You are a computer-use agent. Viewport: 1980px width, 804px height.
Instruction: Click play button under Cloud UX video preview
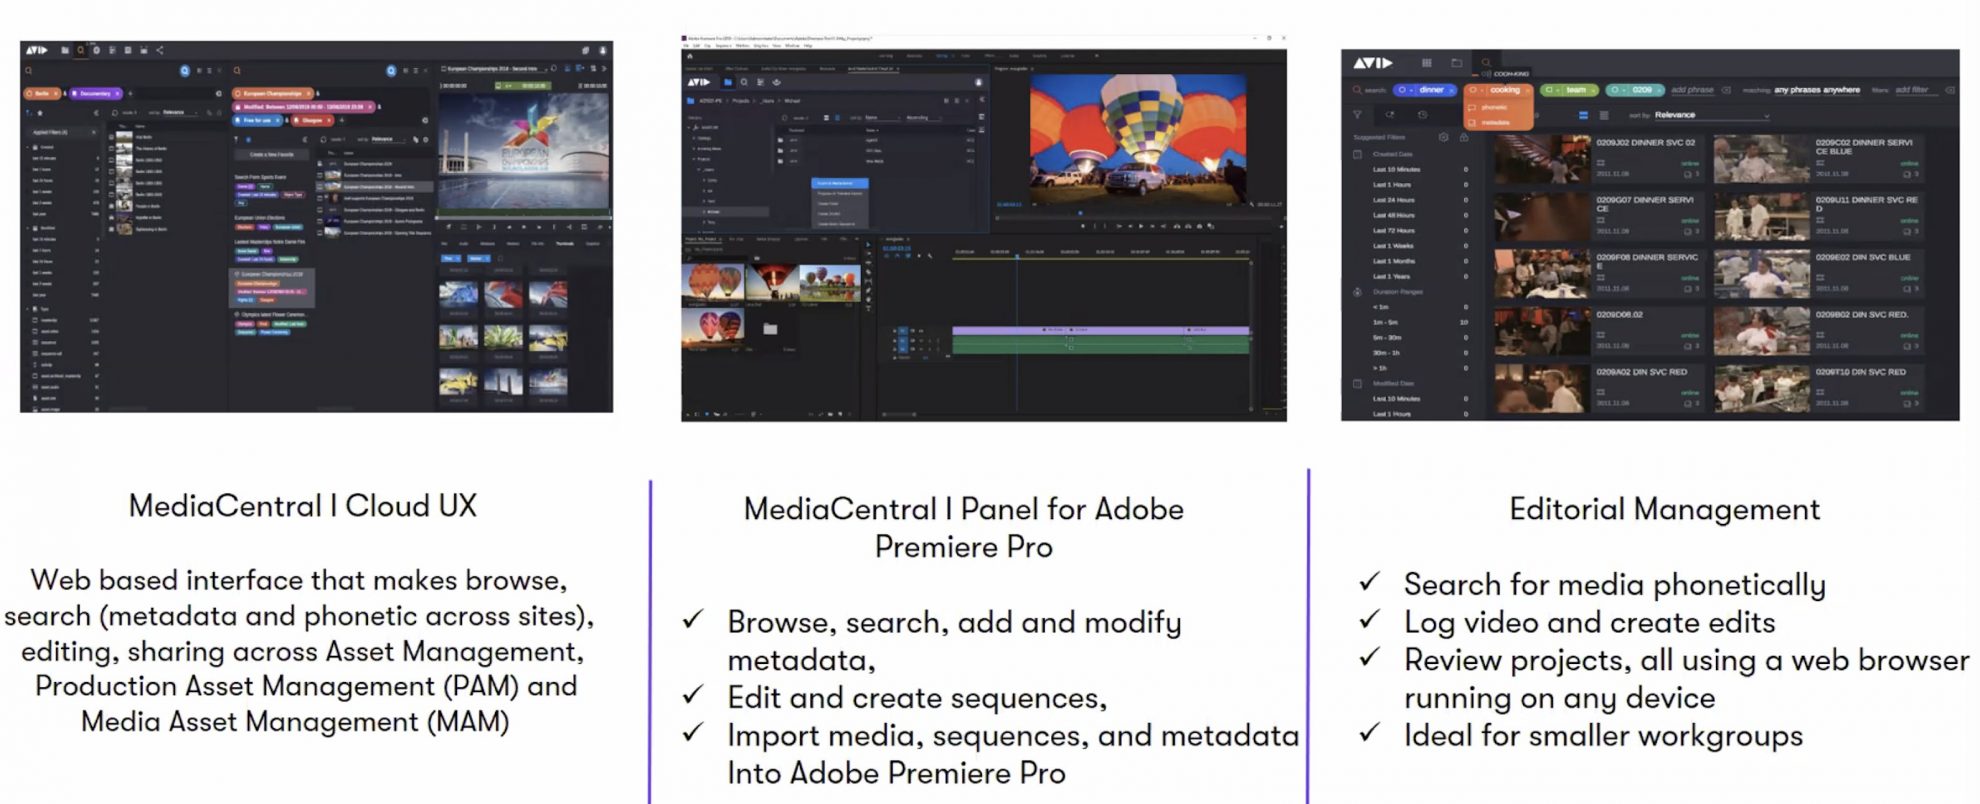(x=524, y=228)
